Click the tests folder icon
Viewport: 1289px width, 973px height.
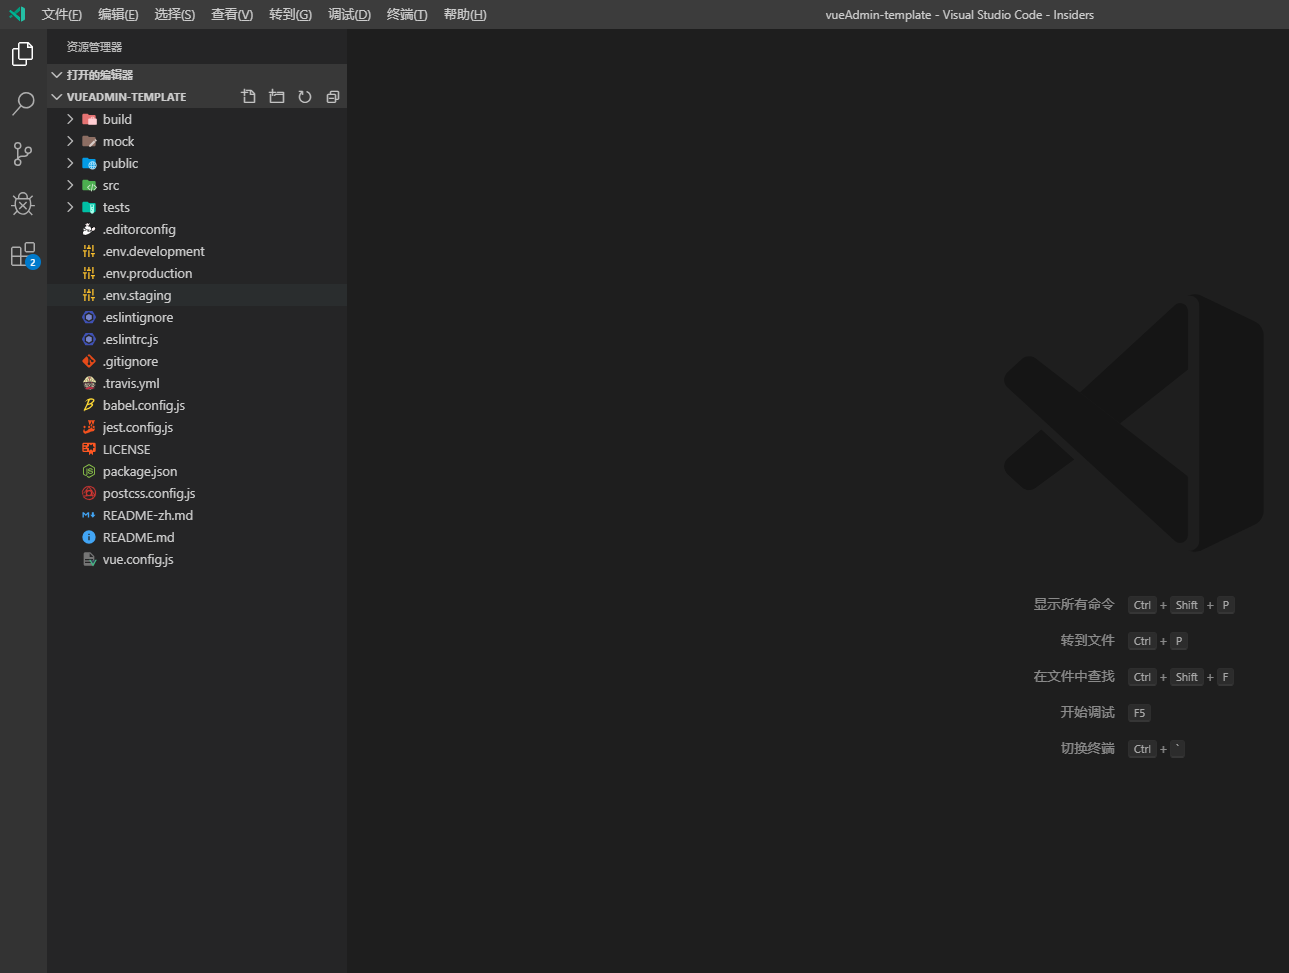[x=89, y=207]
